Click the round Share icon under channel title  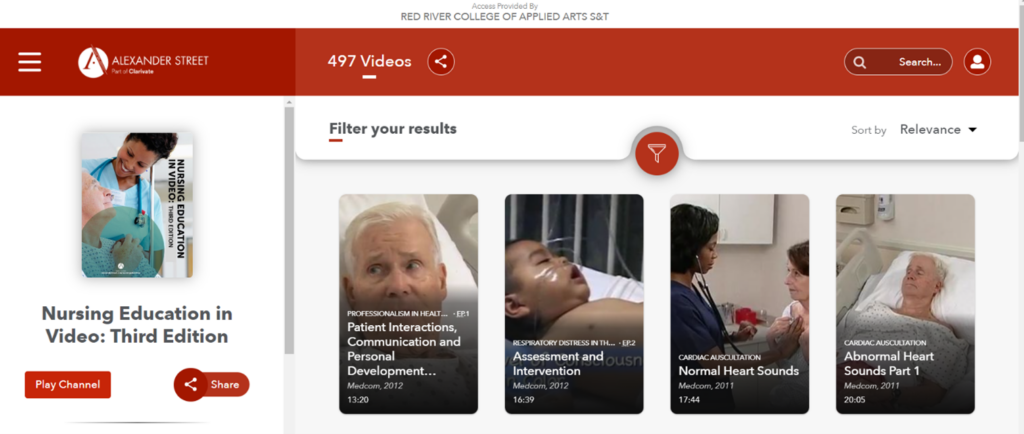191,384
